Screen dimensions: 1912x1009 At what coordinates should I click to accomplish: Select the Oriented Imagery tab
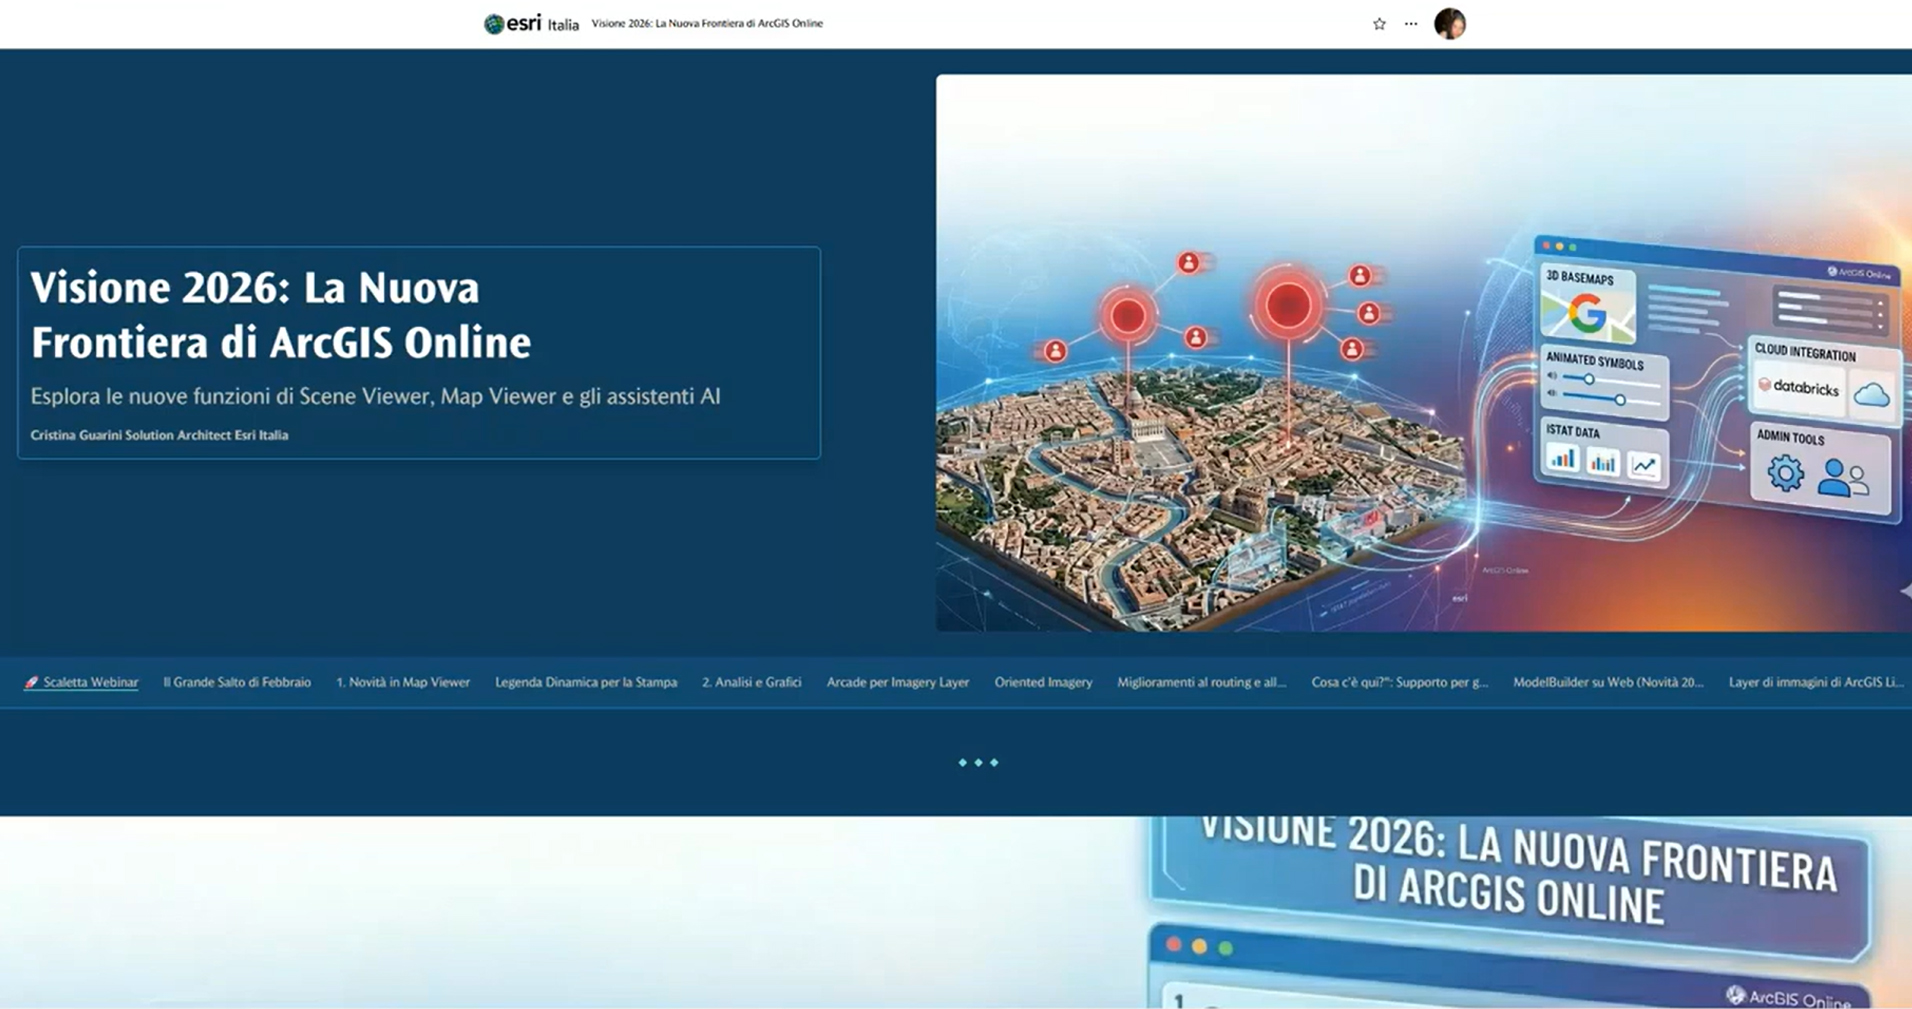1043,682
